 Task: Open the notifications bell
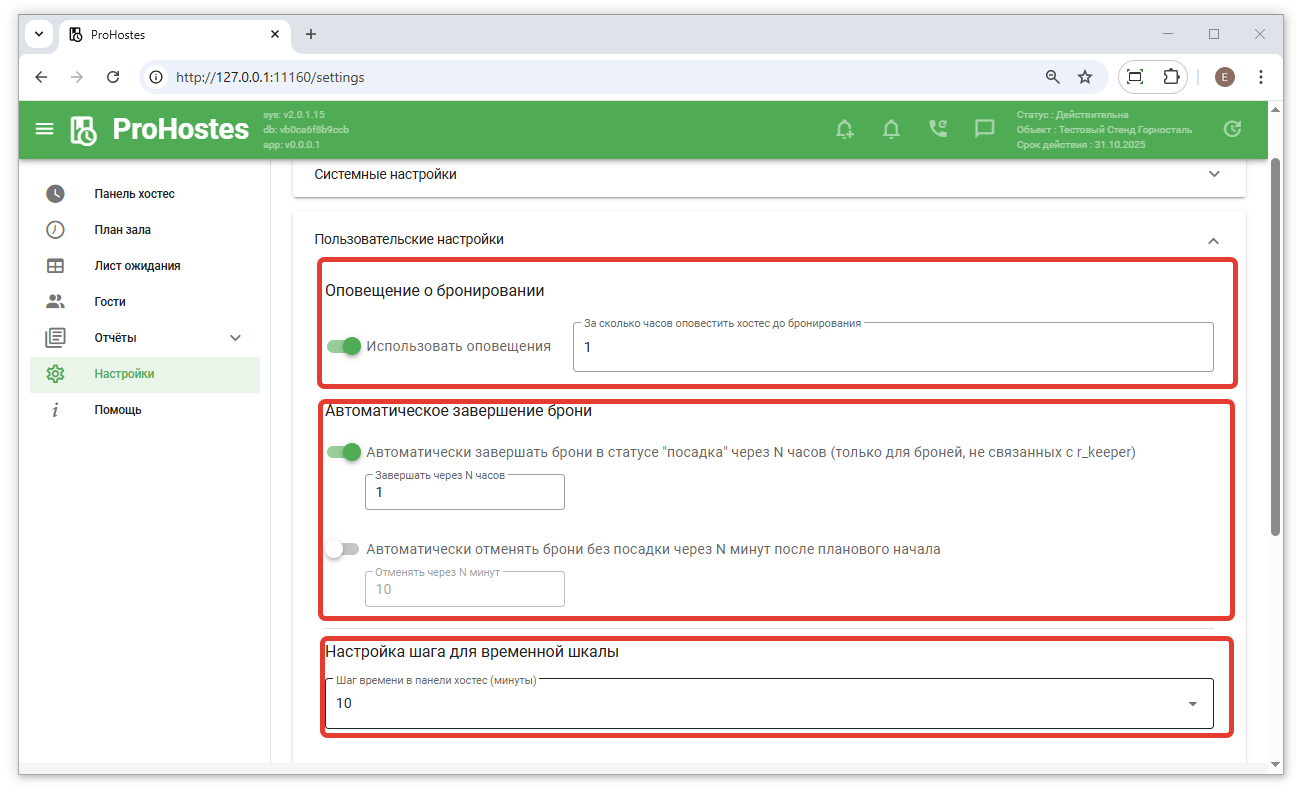[x=891, y=129]
